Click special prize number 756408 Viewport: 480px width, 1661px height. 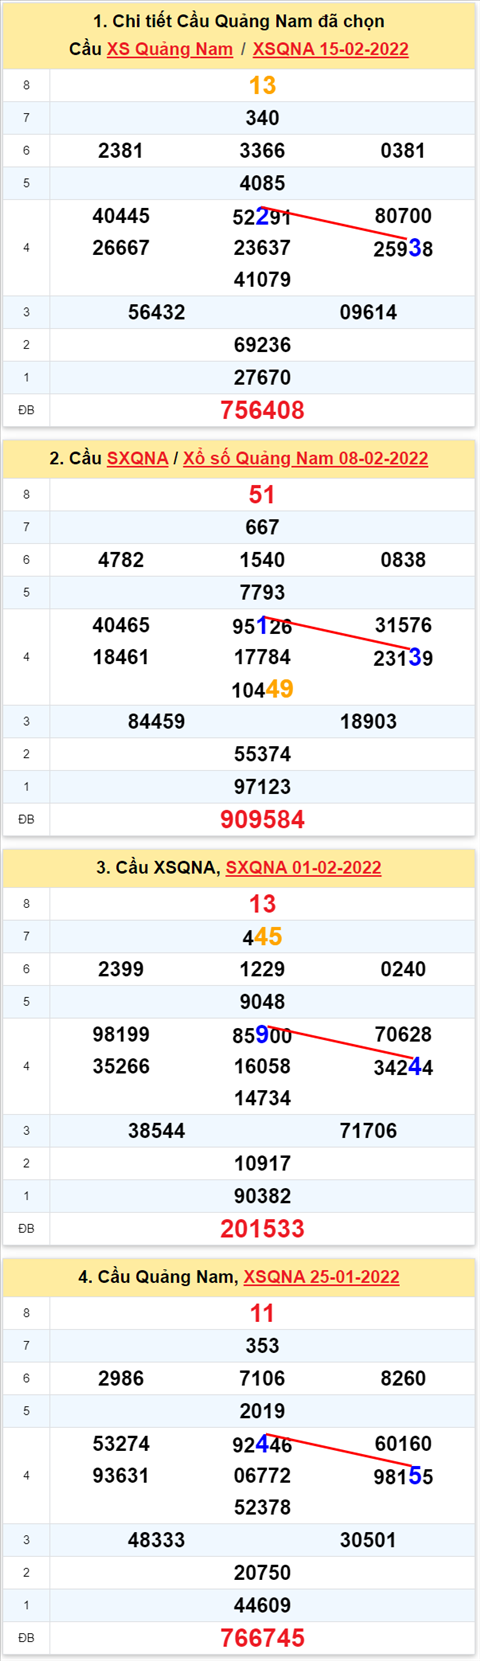click(x=262, y=410)
